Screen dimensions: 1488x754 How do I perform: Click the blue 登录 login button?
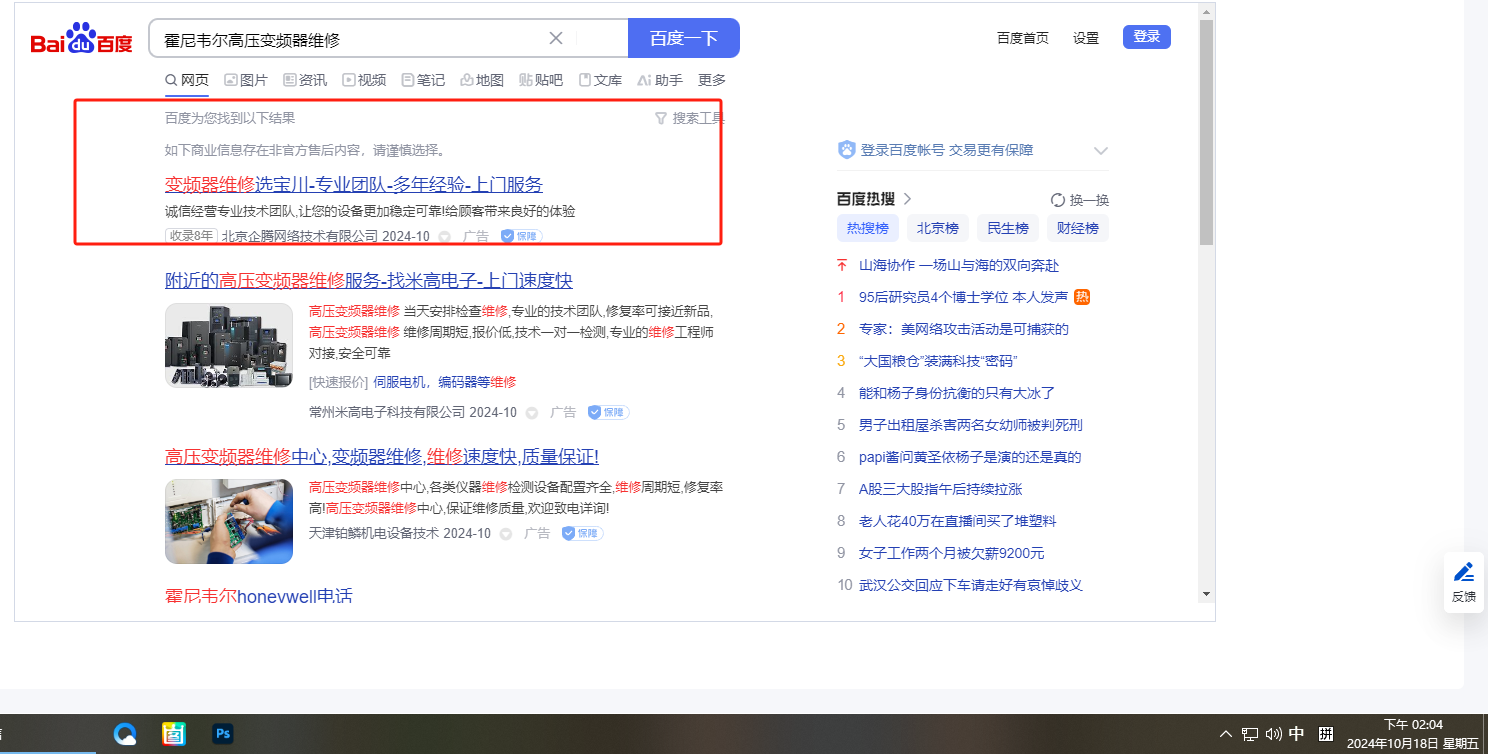1146,37
